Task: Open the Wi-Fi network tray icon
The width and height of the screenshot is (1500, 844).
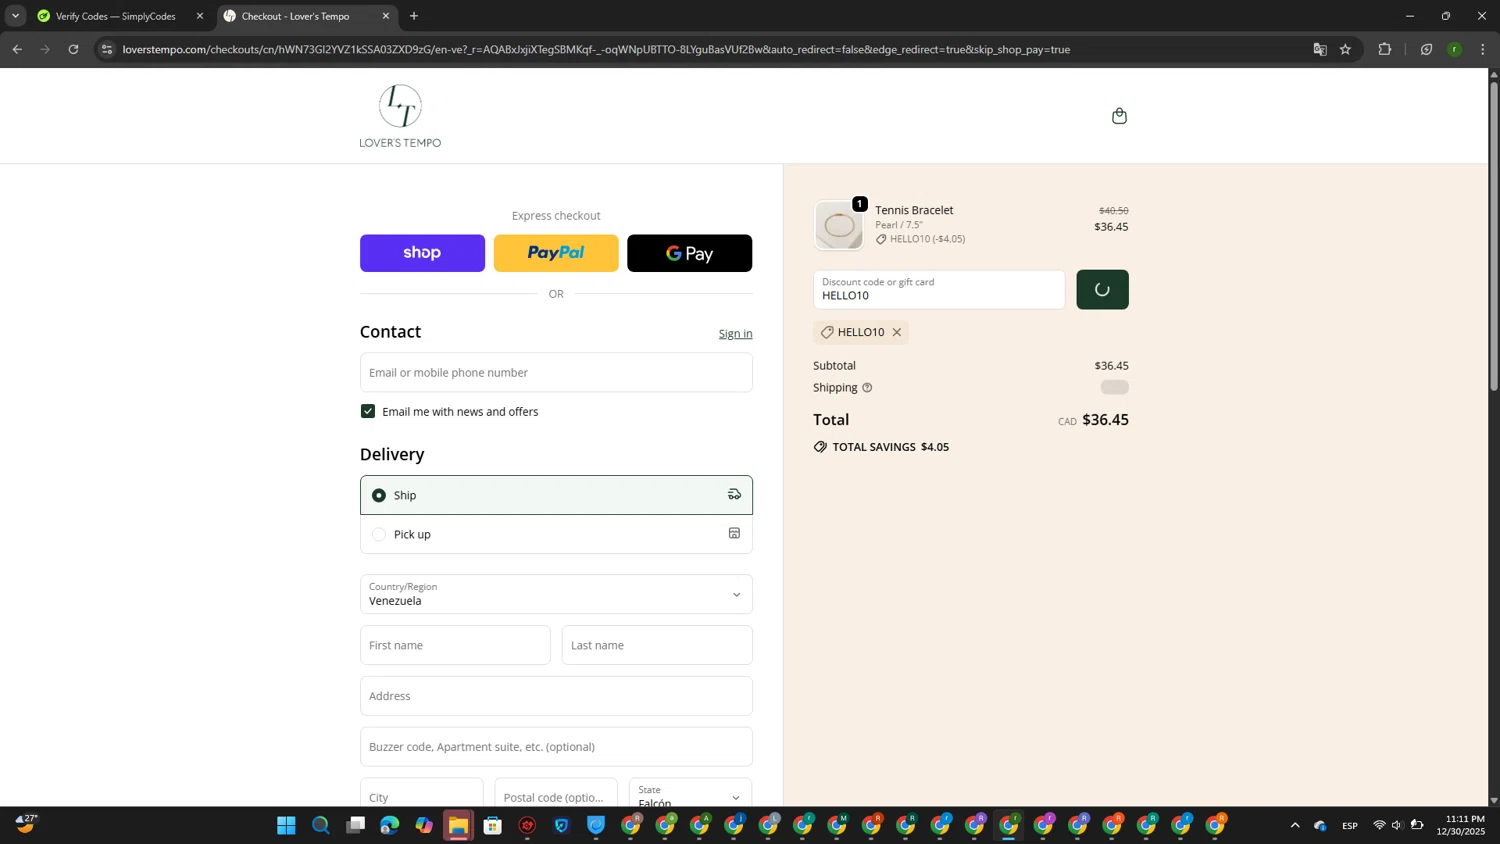Action: pos(1379,825)
